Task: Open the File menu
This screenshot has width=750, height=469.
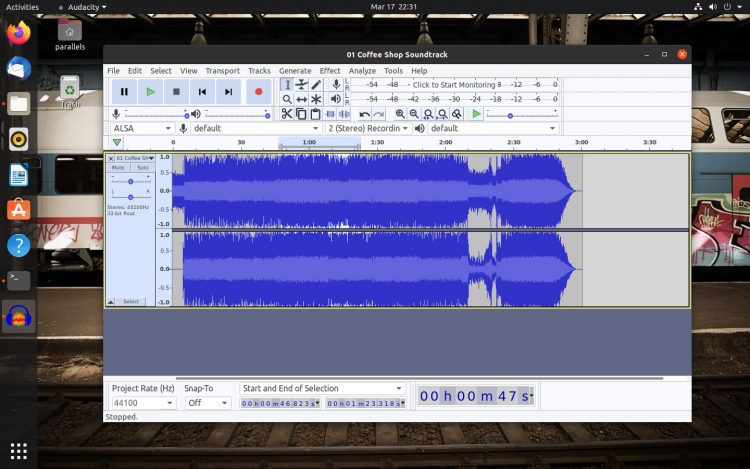Action: coord(113,71)
